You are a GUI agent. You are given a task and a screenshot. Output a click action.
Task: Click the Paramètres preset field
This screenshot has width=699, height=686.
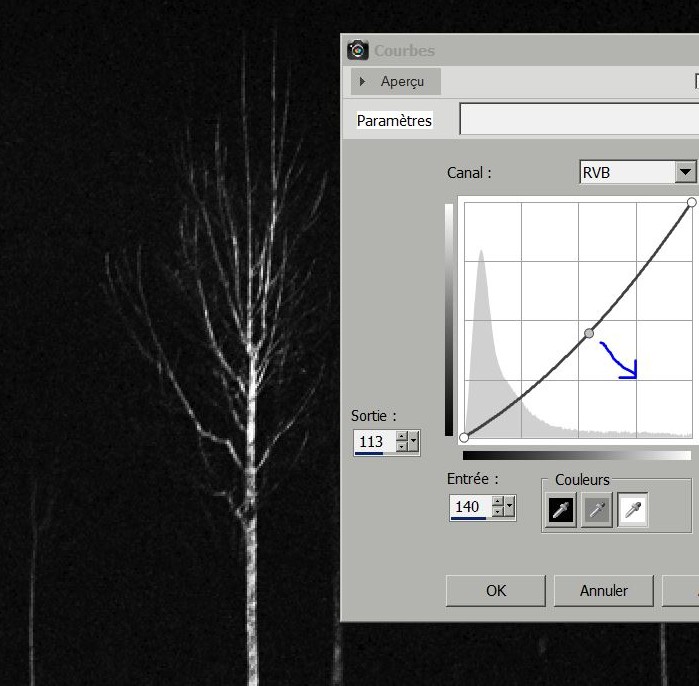(578, 120)
